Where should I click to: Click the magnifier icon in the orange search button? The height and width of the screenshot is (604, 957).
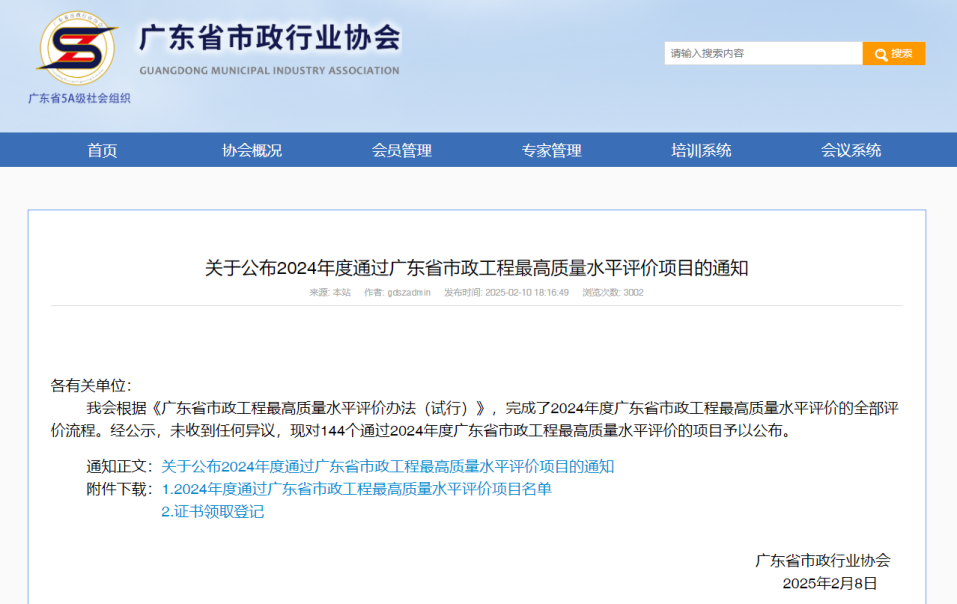[880, 54]
